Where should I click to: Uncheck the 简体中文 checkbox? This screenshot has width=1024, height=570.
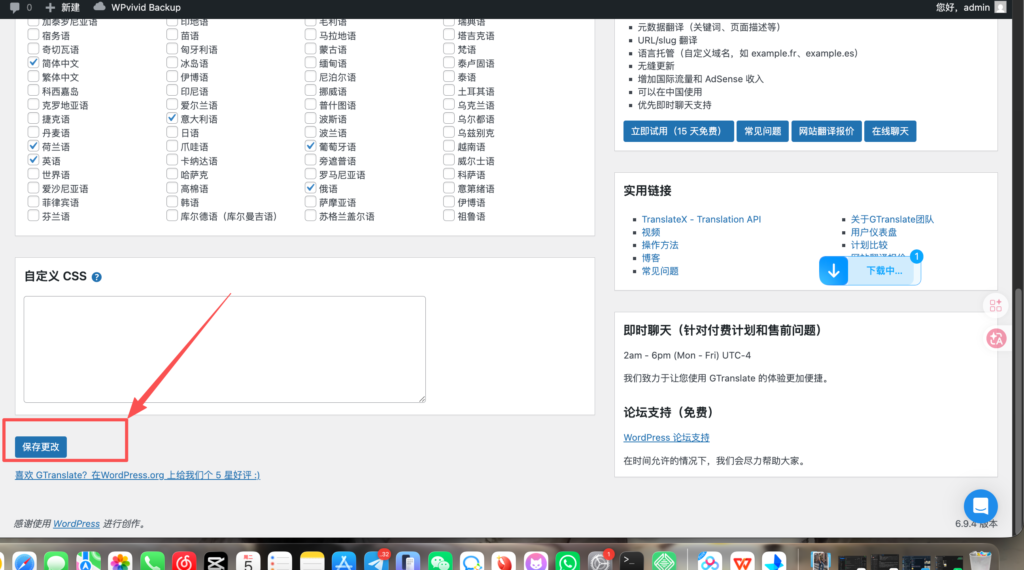pyautogui.click(x=33, y=63)
